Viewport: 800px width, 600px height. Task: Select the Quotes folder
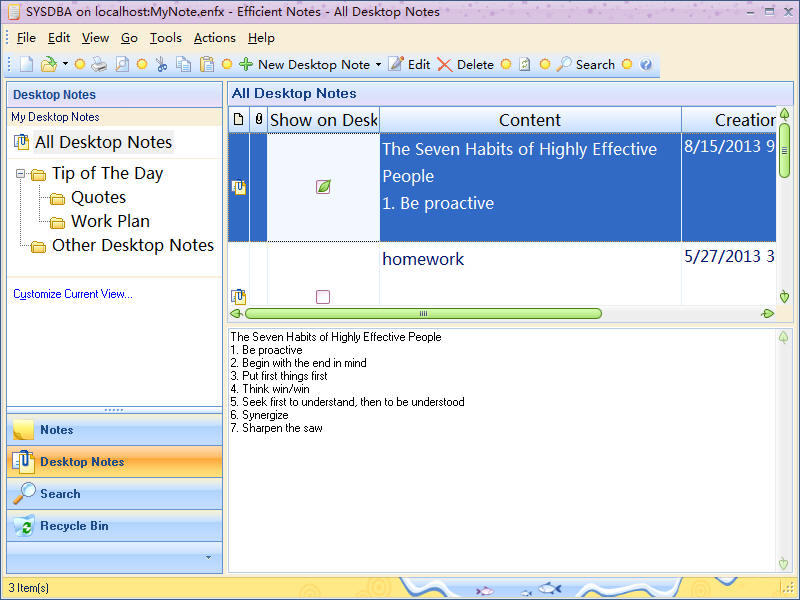coord(98,197)
